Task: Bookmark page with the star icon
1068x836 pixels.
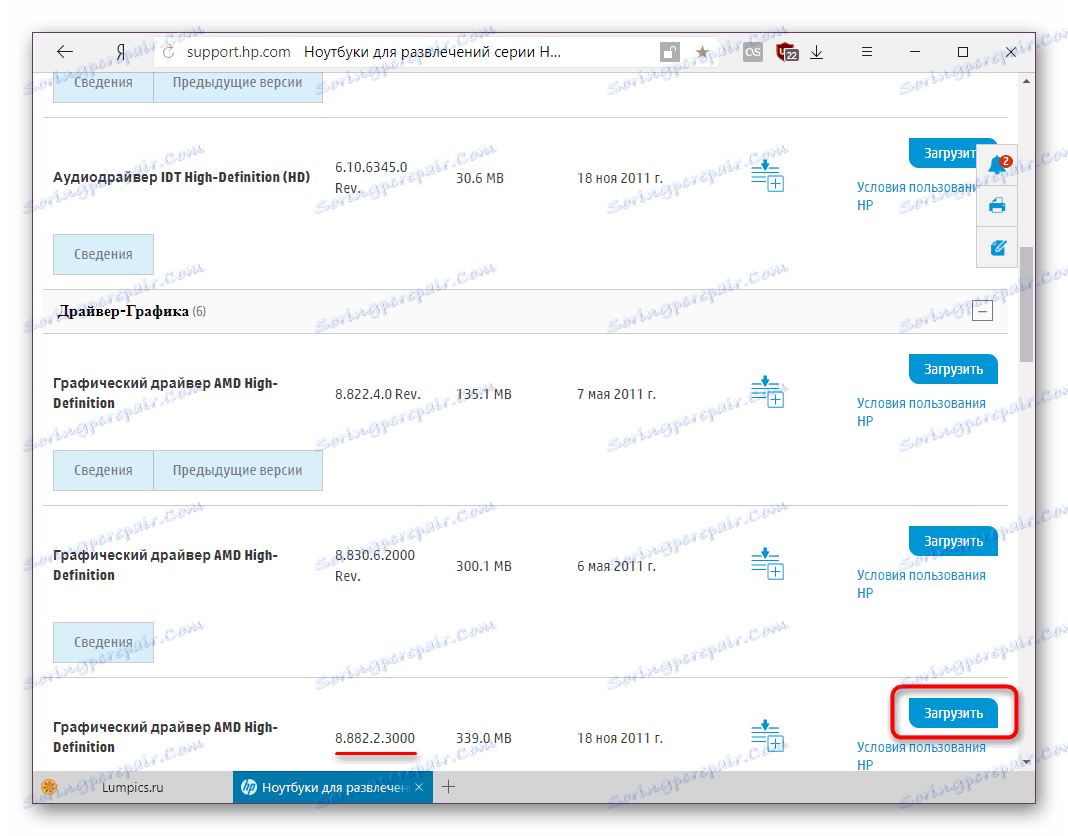Action: 702,52
